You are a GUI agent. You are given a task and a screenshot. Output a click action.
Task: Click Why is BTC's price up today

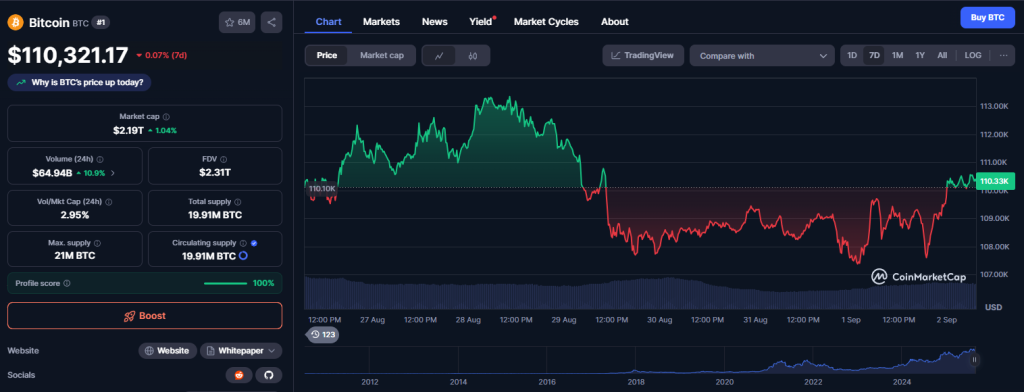coord(80,82)
